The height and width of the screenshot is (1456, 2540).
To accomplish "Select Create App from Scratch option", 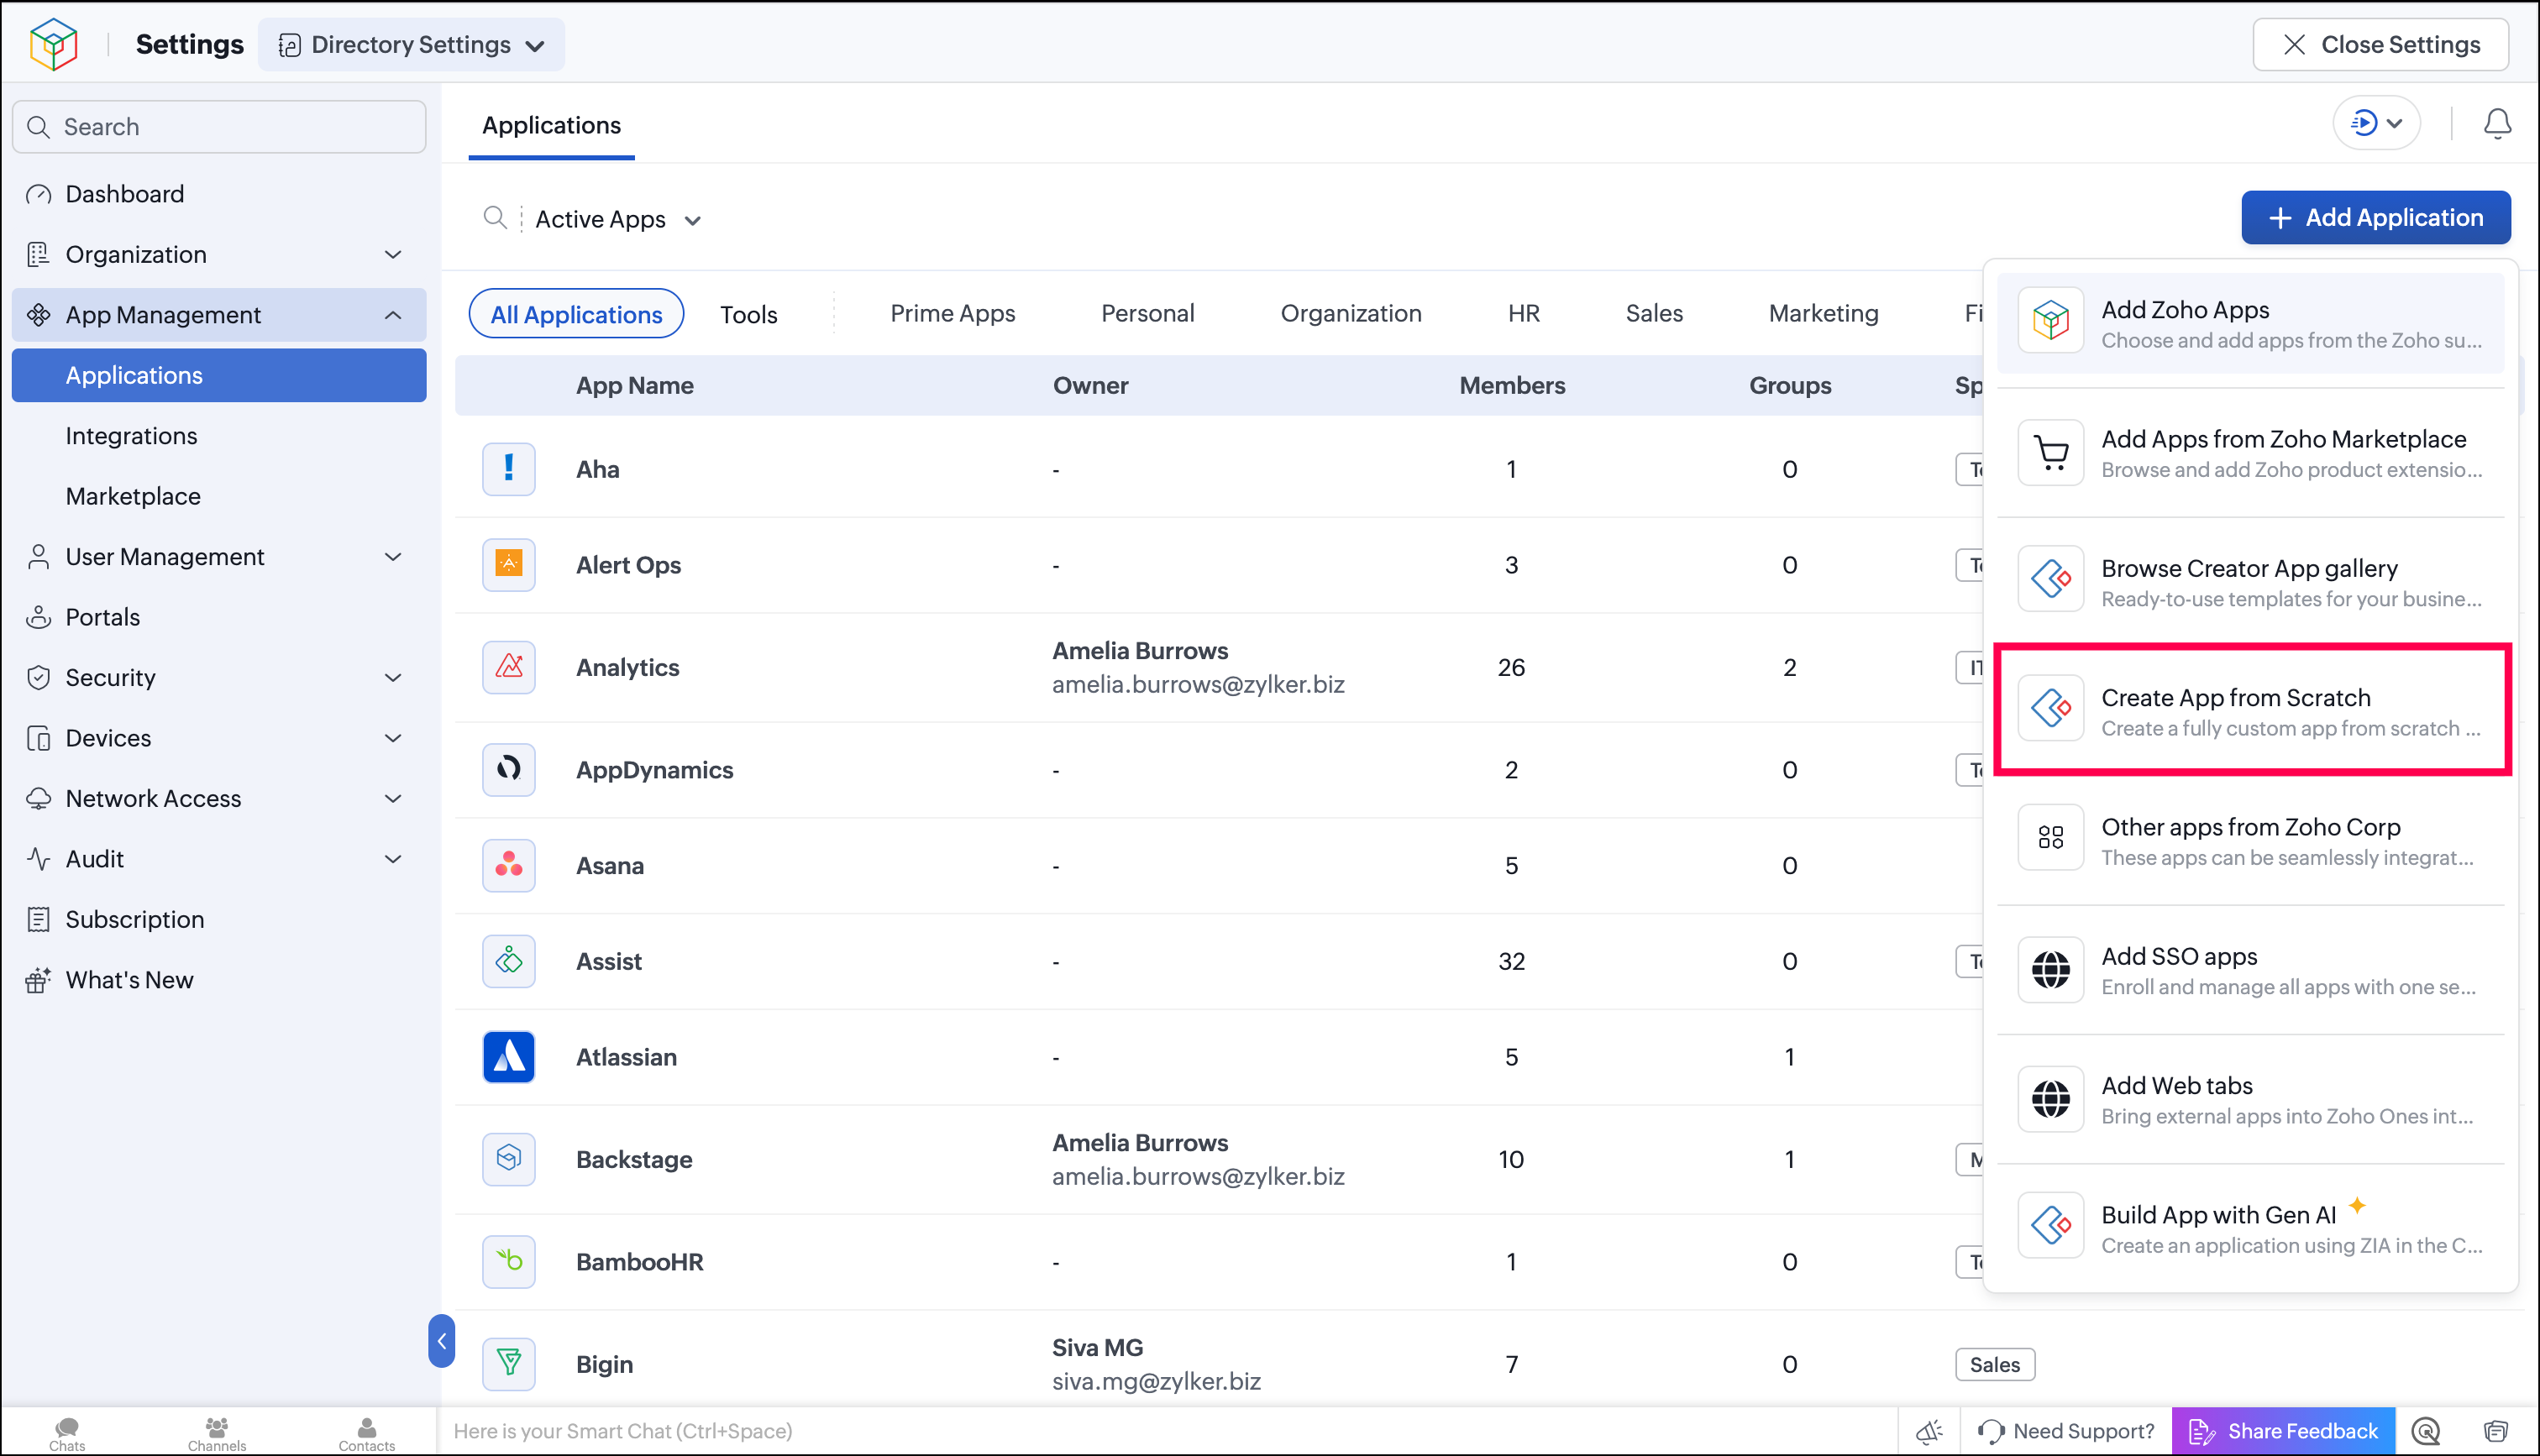I will tap(2251, 709).
